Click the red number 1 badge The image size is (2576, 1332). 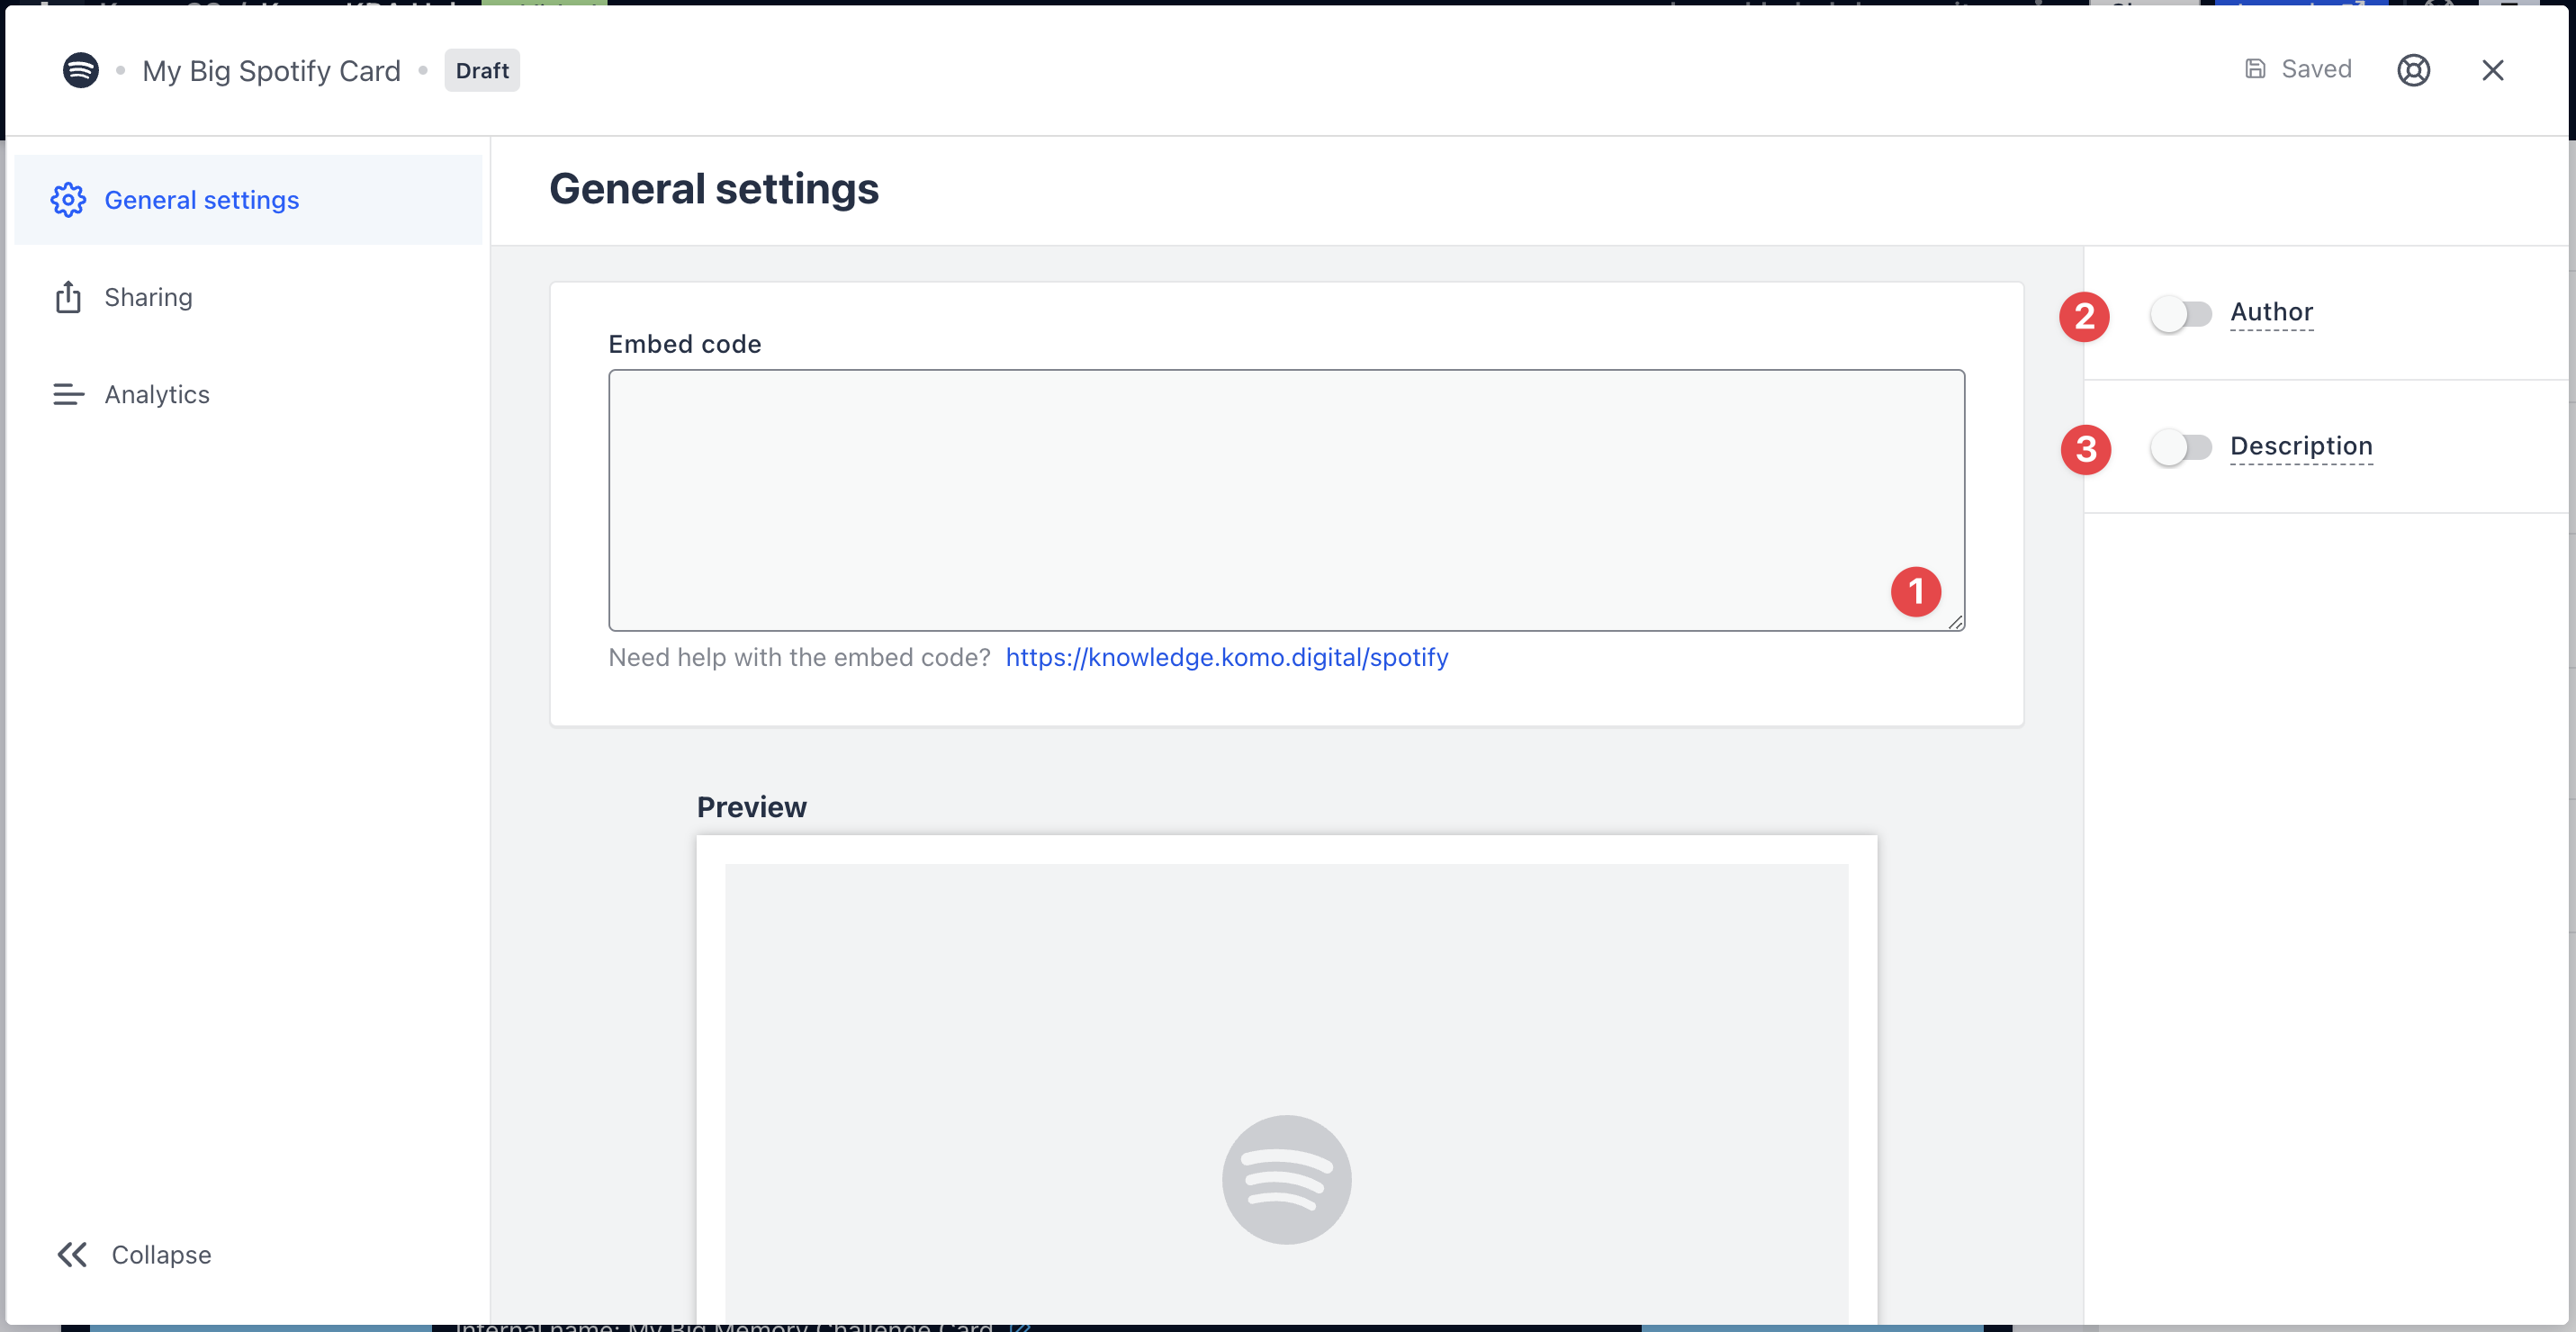tap(1915, 591)
